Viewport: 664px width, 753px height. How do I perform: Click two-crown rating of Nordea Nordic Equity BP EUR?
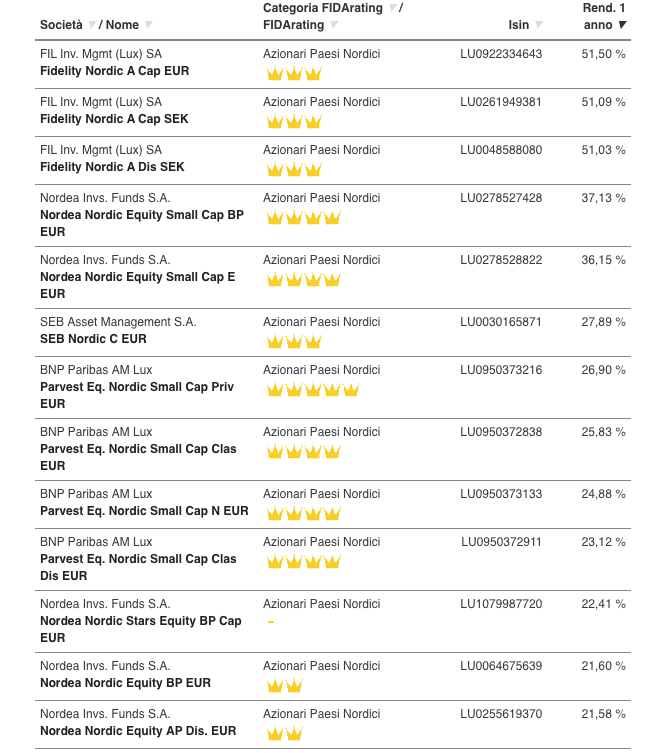(x=284, y=685)
